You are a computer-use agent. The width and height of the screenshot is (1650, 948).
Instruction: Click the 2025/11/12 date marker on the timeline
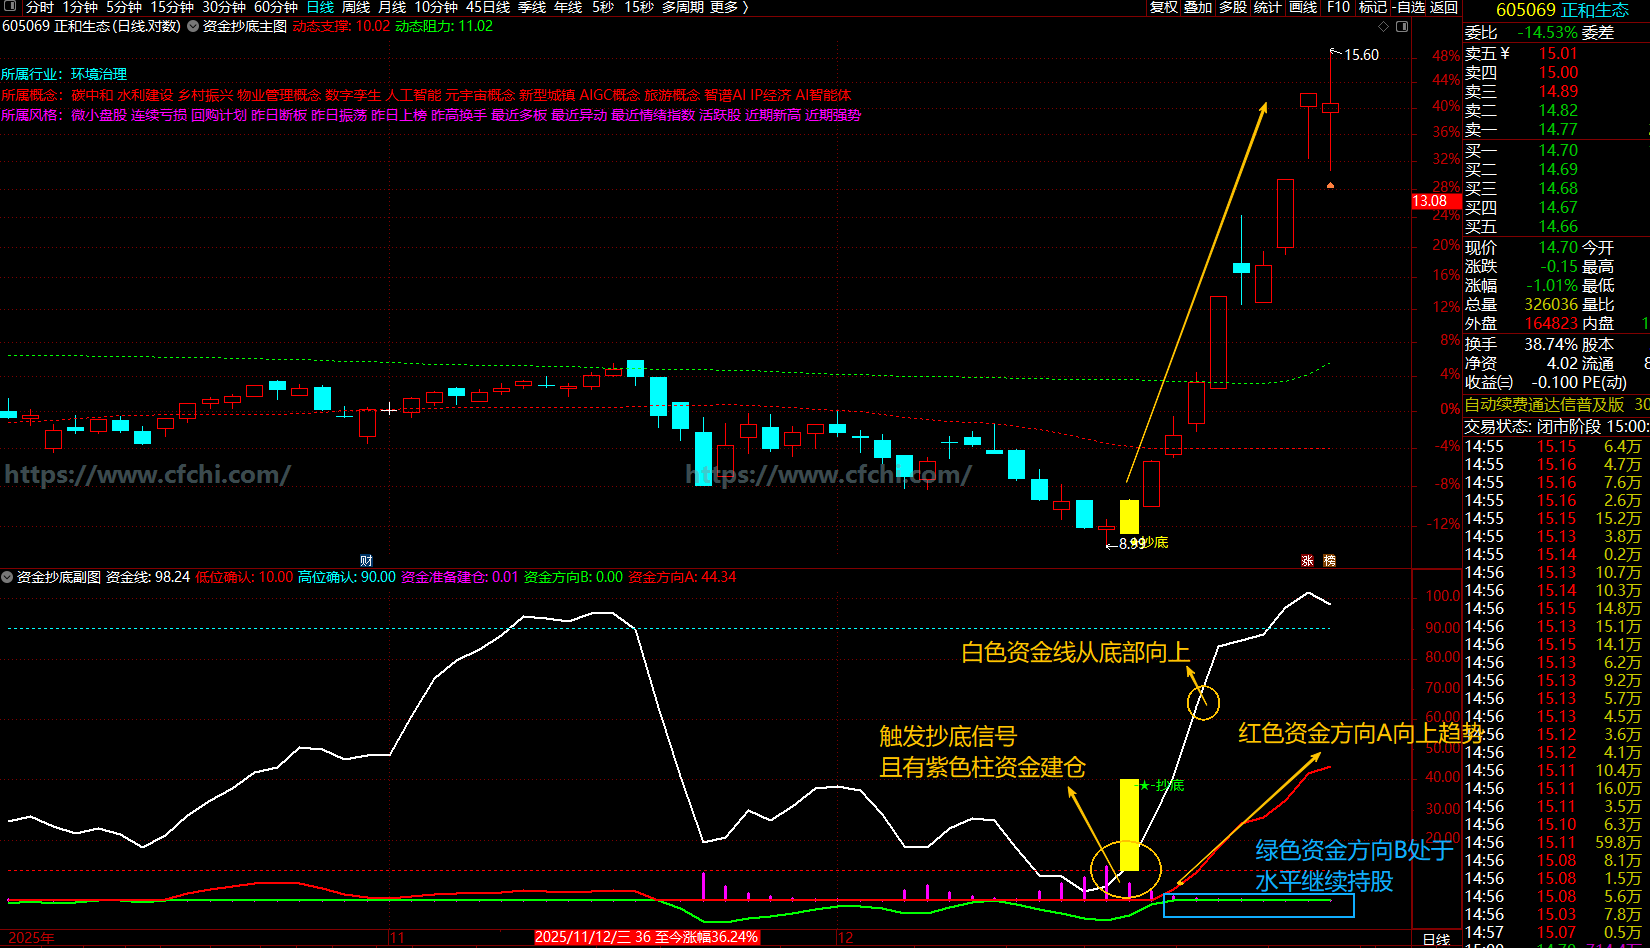(646, 937)
